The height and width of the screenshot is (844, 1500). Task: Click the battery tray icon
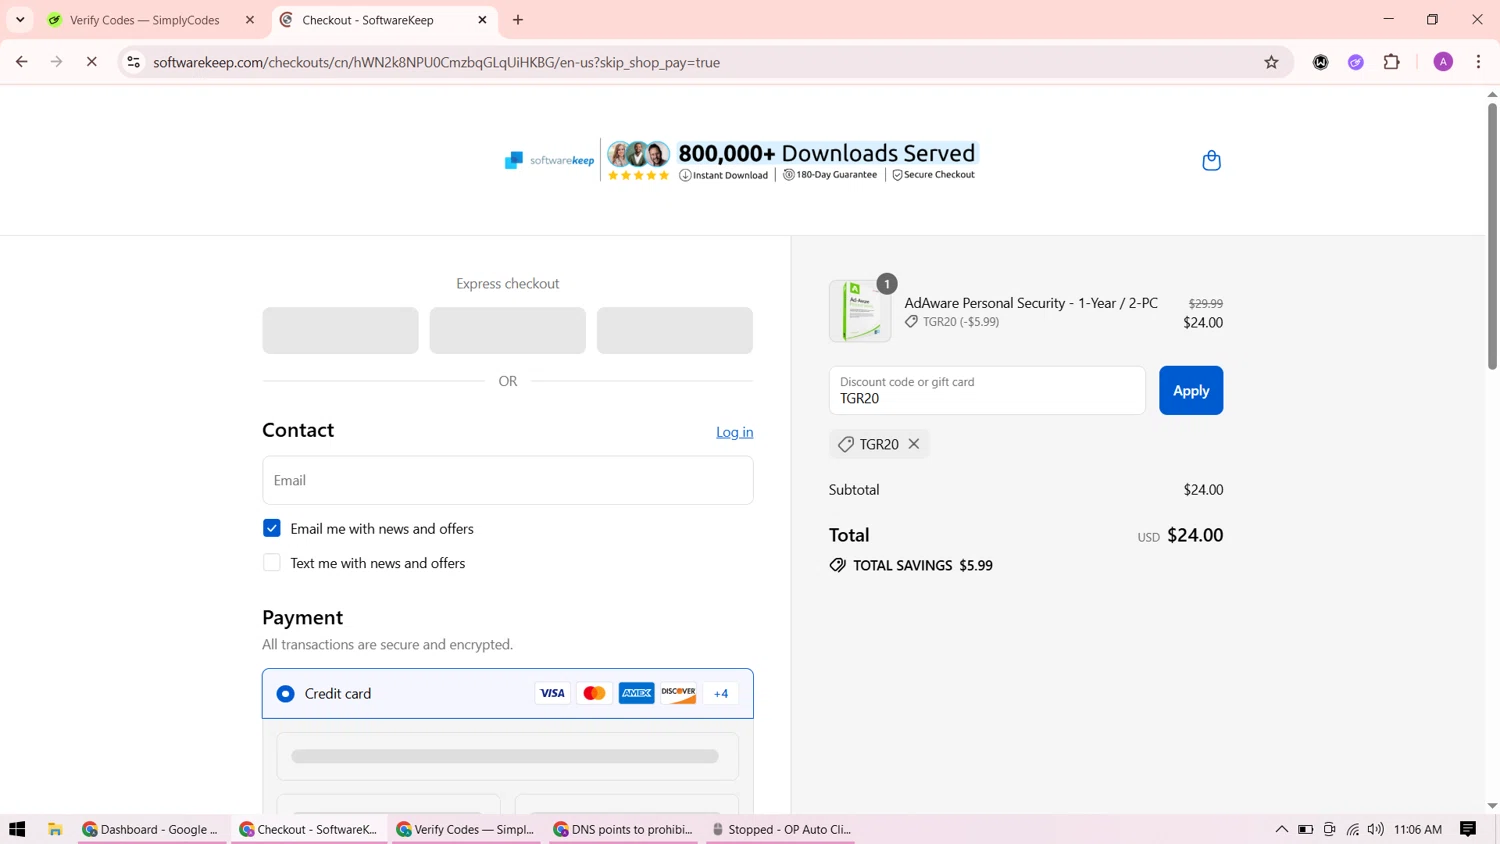(x=1305, y=829)
